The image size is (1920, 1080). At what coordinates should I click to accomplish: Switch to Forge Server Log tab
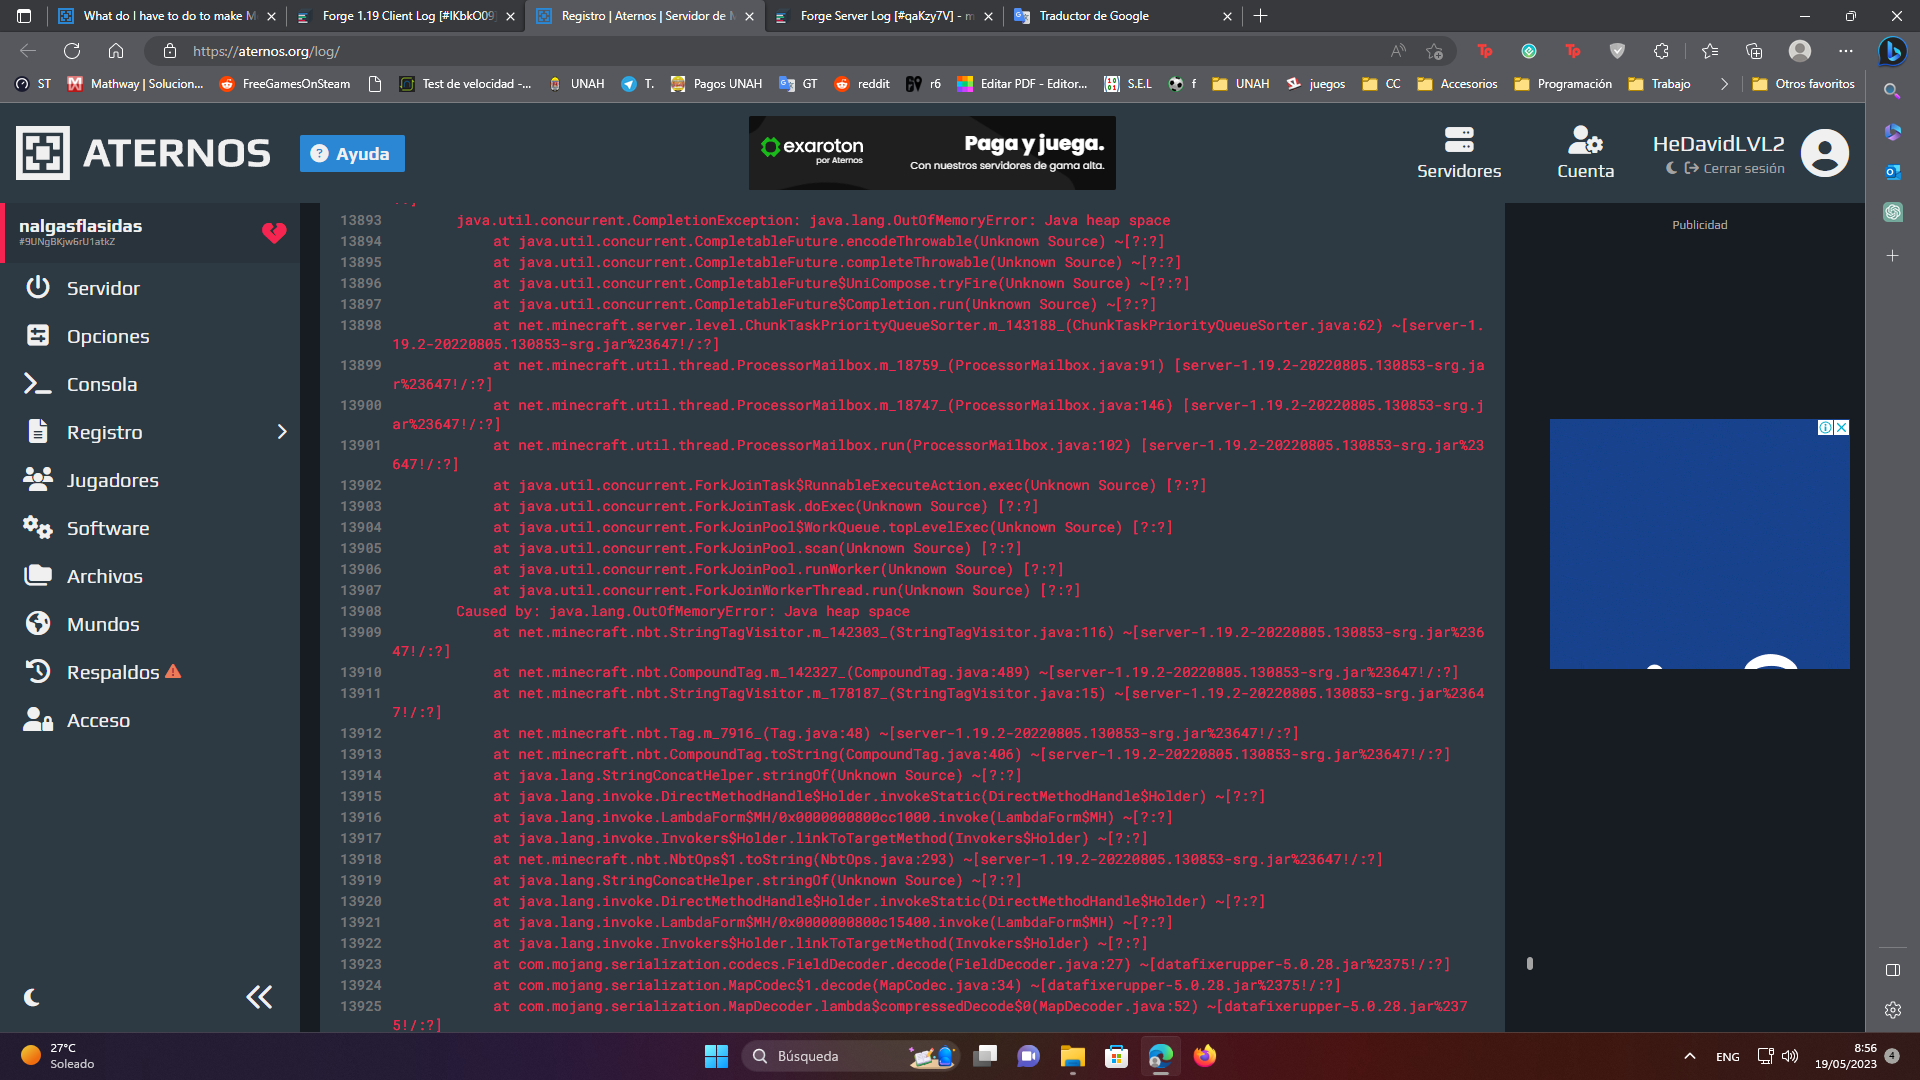[x=884, y=16]
